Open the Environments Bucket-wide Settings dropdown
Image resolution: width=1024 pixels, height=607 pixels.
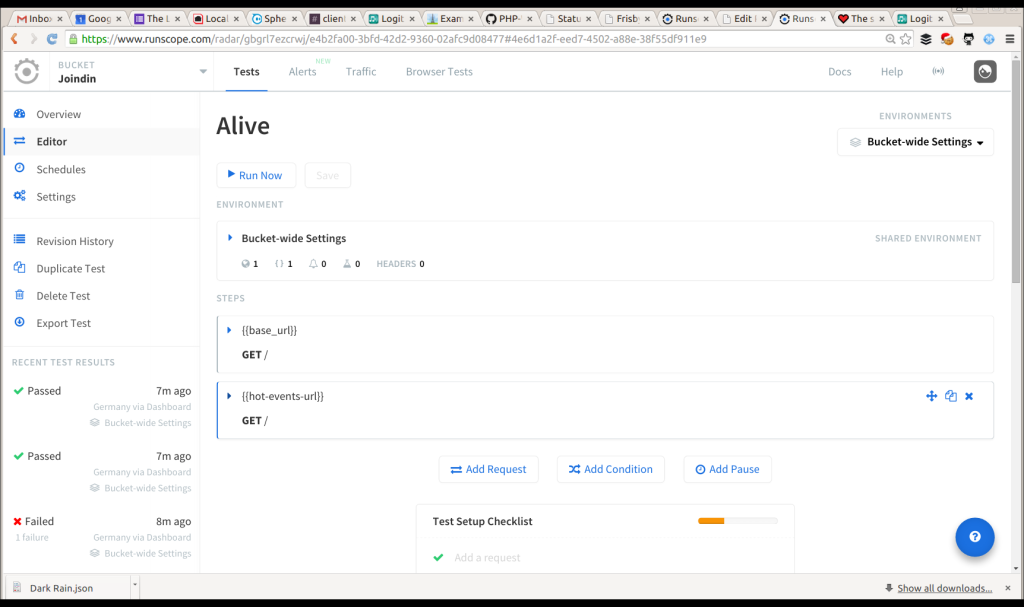(914, 142)
